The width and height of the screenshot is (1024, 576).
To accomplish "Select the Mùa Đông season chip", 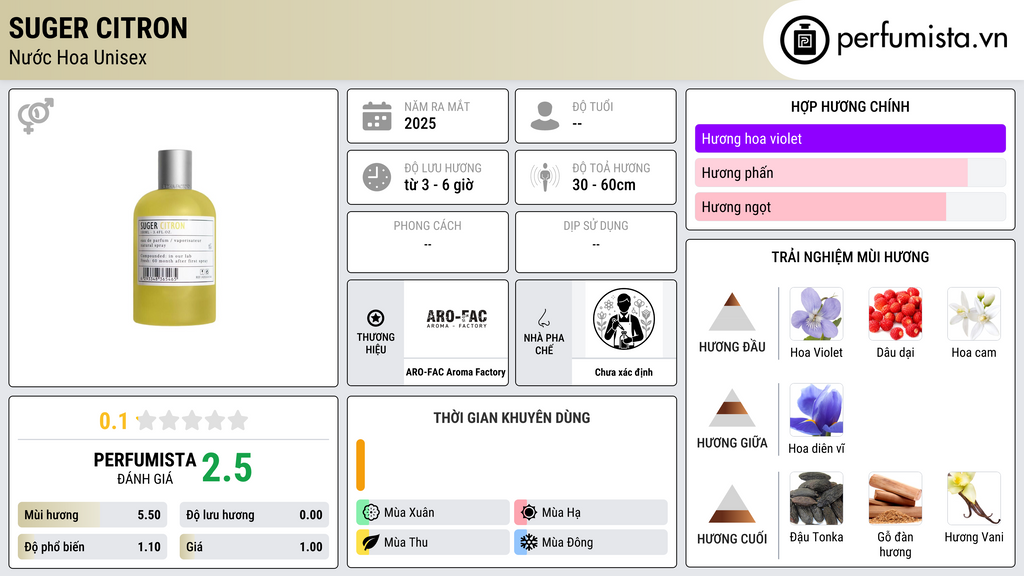I will (x=591, y=542).
